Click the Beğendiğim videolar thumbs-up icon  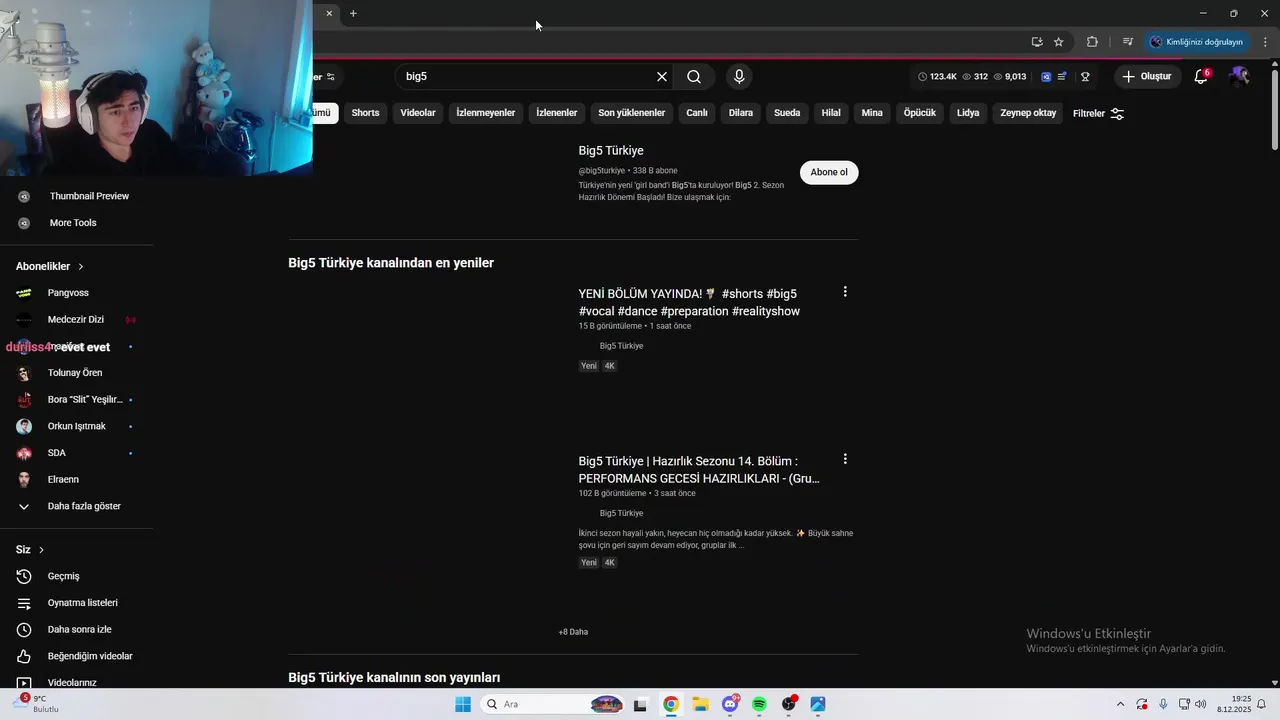pos(24,657)
